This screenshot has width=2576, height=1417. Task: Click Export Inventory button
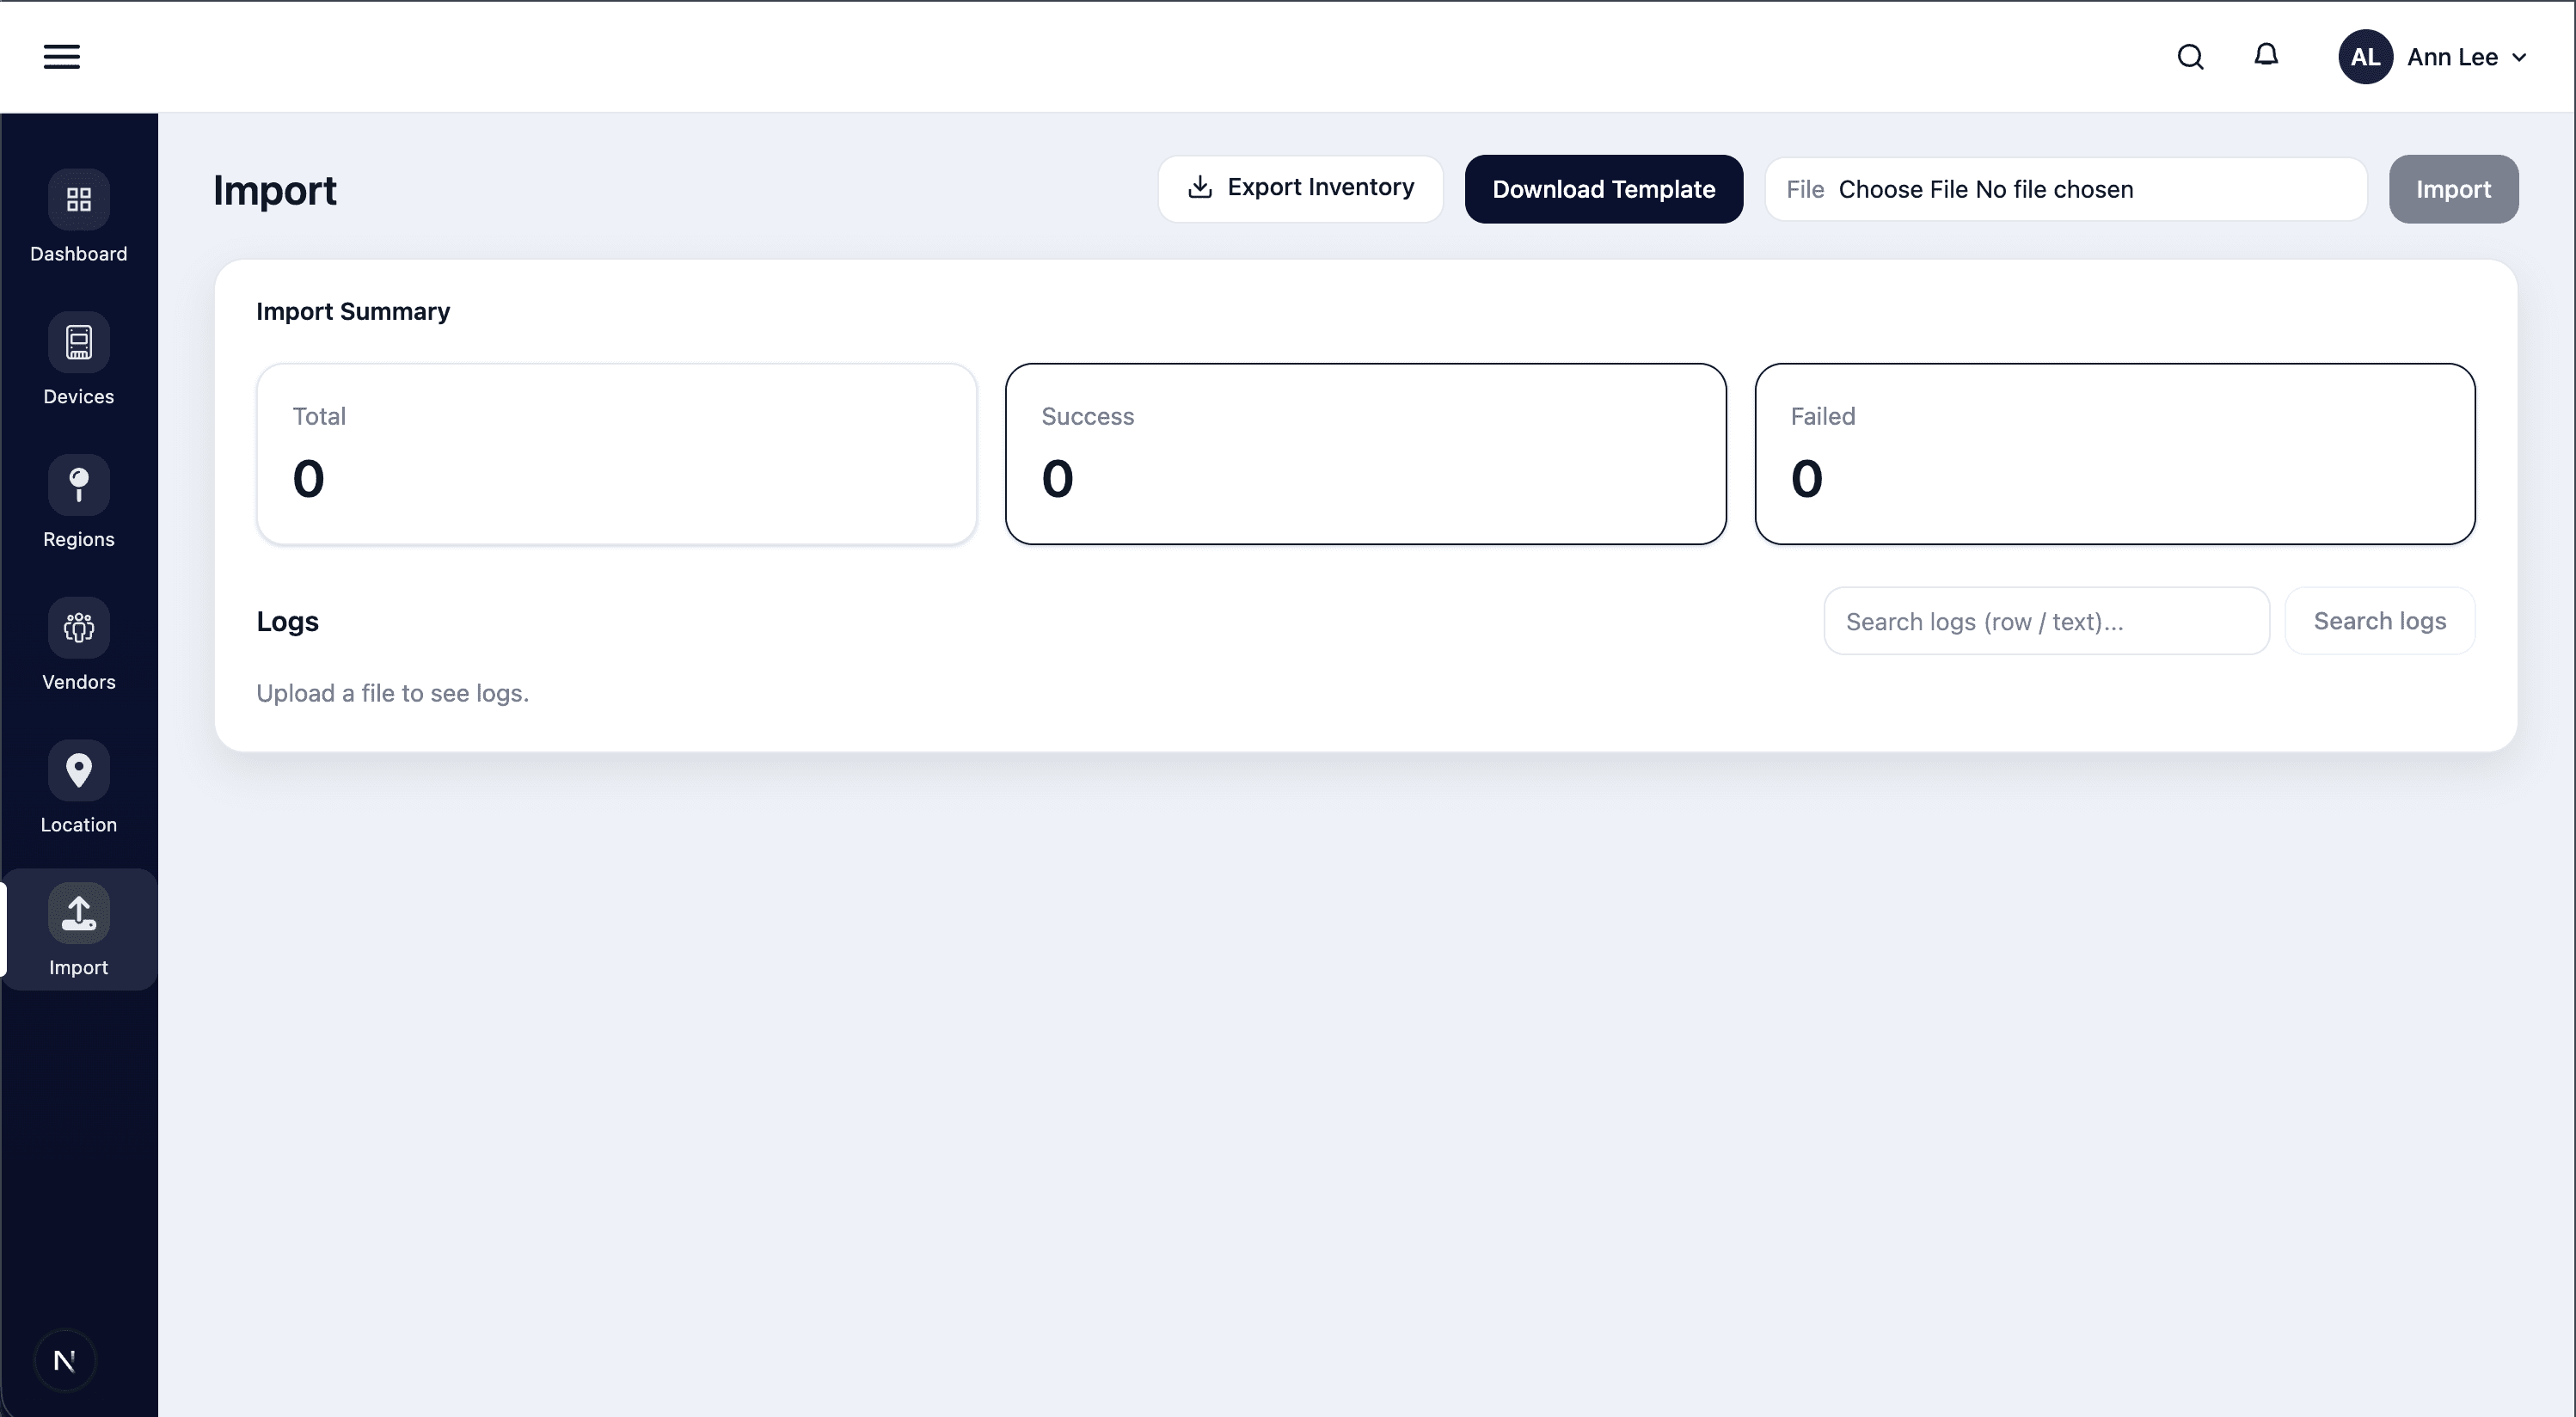click(x=1300, y=188)
